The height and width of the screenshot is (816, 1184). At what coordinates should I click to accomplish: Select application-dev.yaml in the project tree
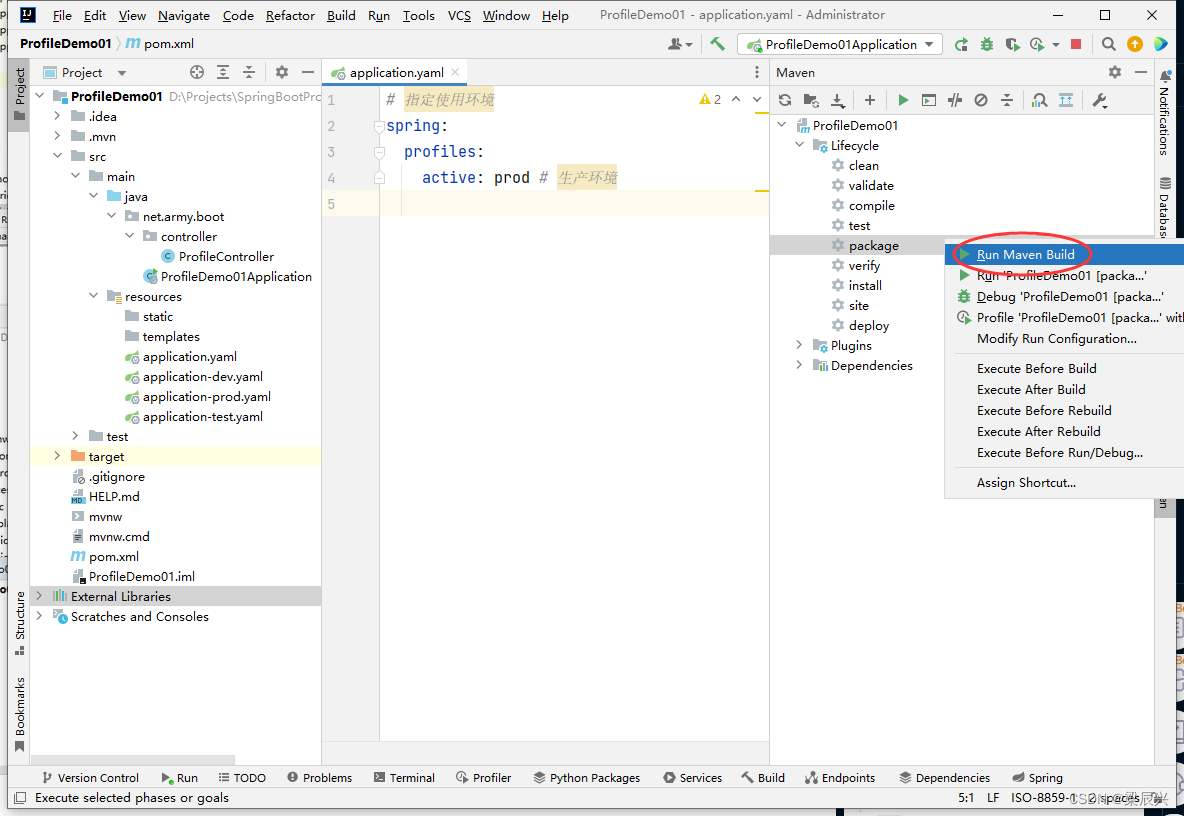[202, 377]
